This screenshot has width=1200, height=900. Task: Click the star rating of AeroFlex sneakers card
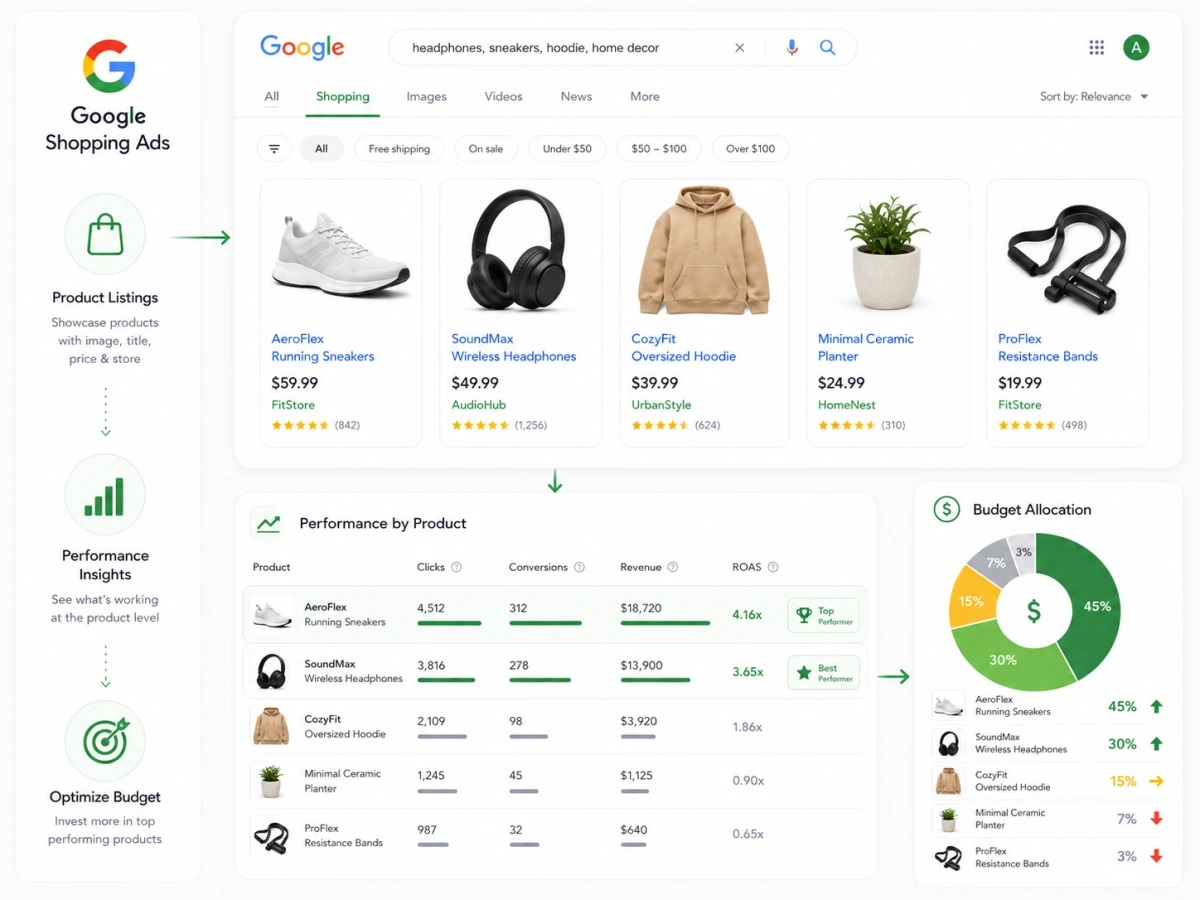pos(300,425)
